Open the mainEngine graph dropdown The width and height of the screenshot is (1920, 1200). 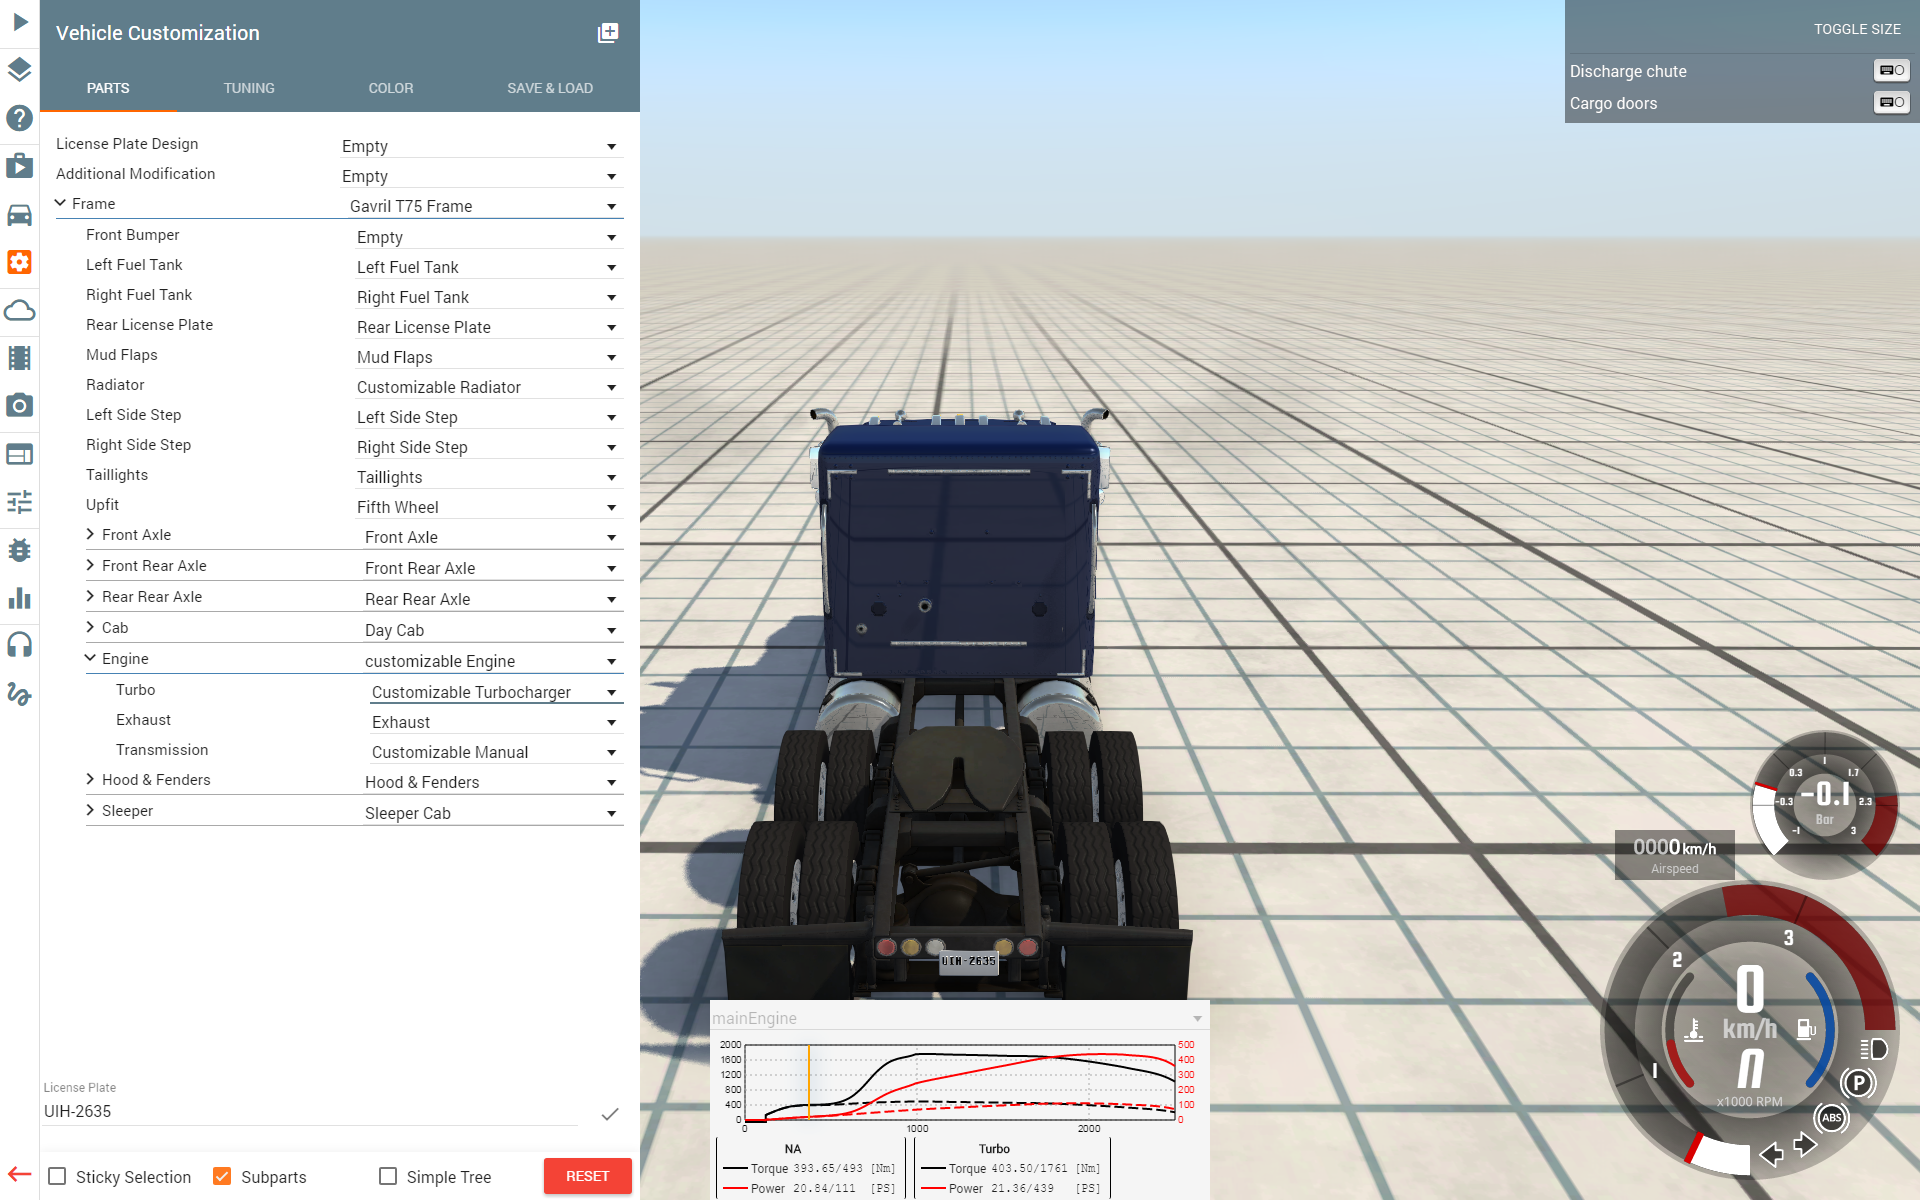pyautogui.click(x=958, y=1018)
